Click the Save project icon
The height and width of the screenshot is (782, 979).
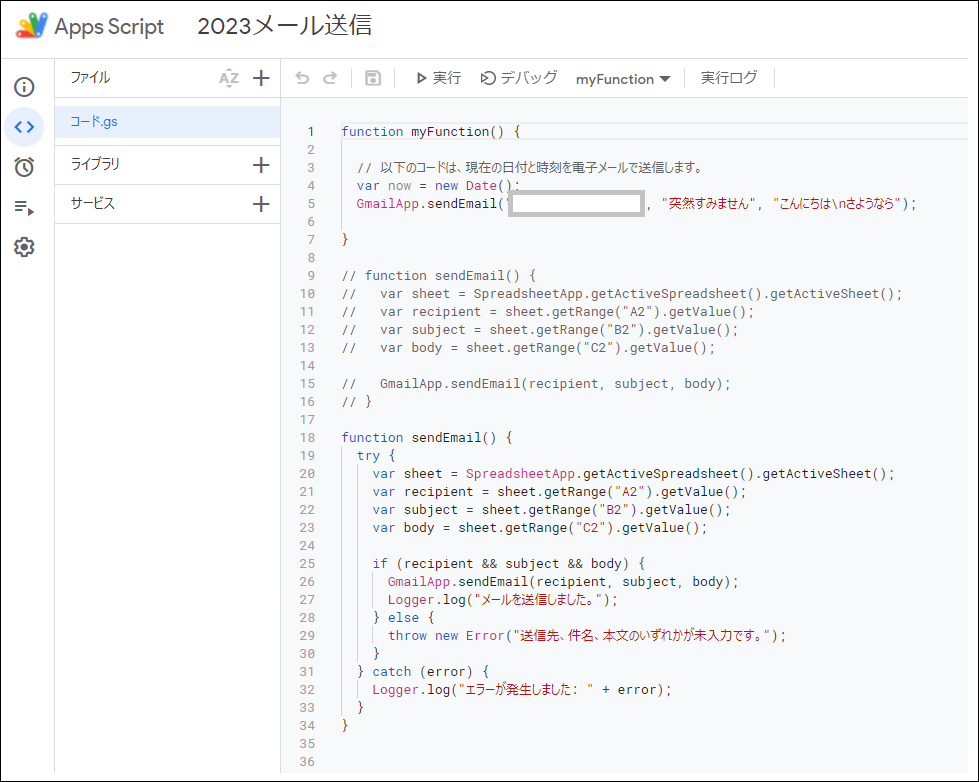[x=371, y=77]
